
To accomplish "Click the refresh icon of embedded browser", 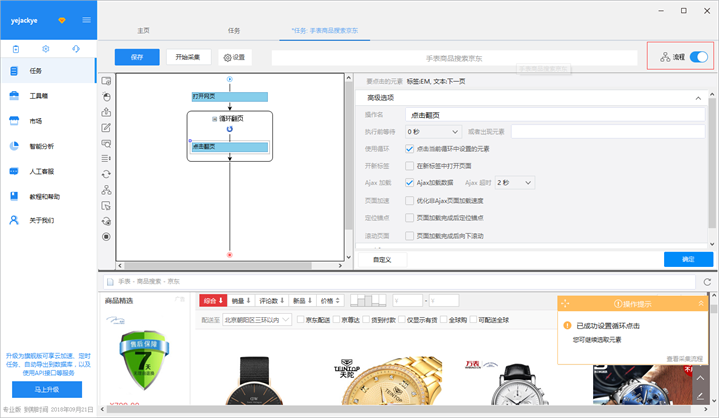I will tap(708, 282).
